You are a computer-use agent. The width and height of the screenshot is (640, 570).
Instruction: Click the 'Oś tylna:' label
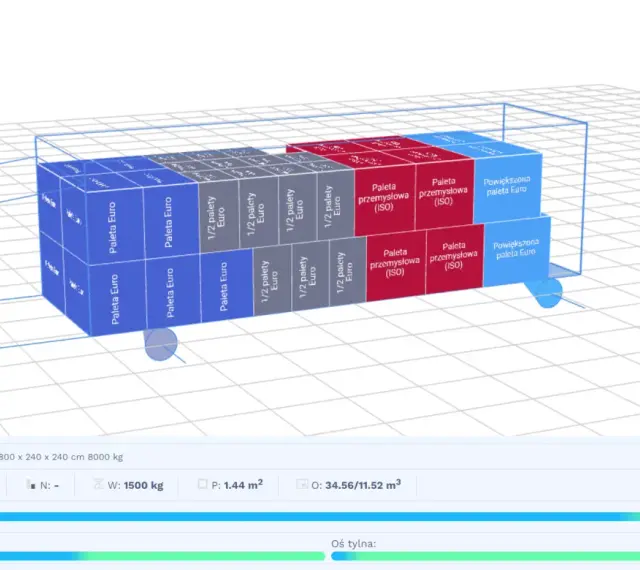coord(353,543)
